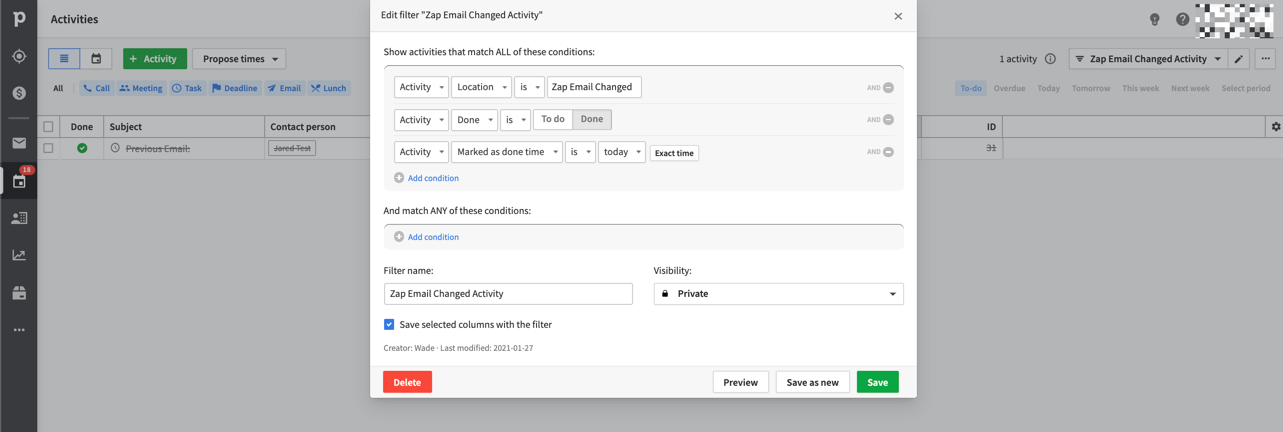The width and height of the screenshot is (1283, 432).
Task: Open three-dots more options button
Action: (x=1265, y=59)
